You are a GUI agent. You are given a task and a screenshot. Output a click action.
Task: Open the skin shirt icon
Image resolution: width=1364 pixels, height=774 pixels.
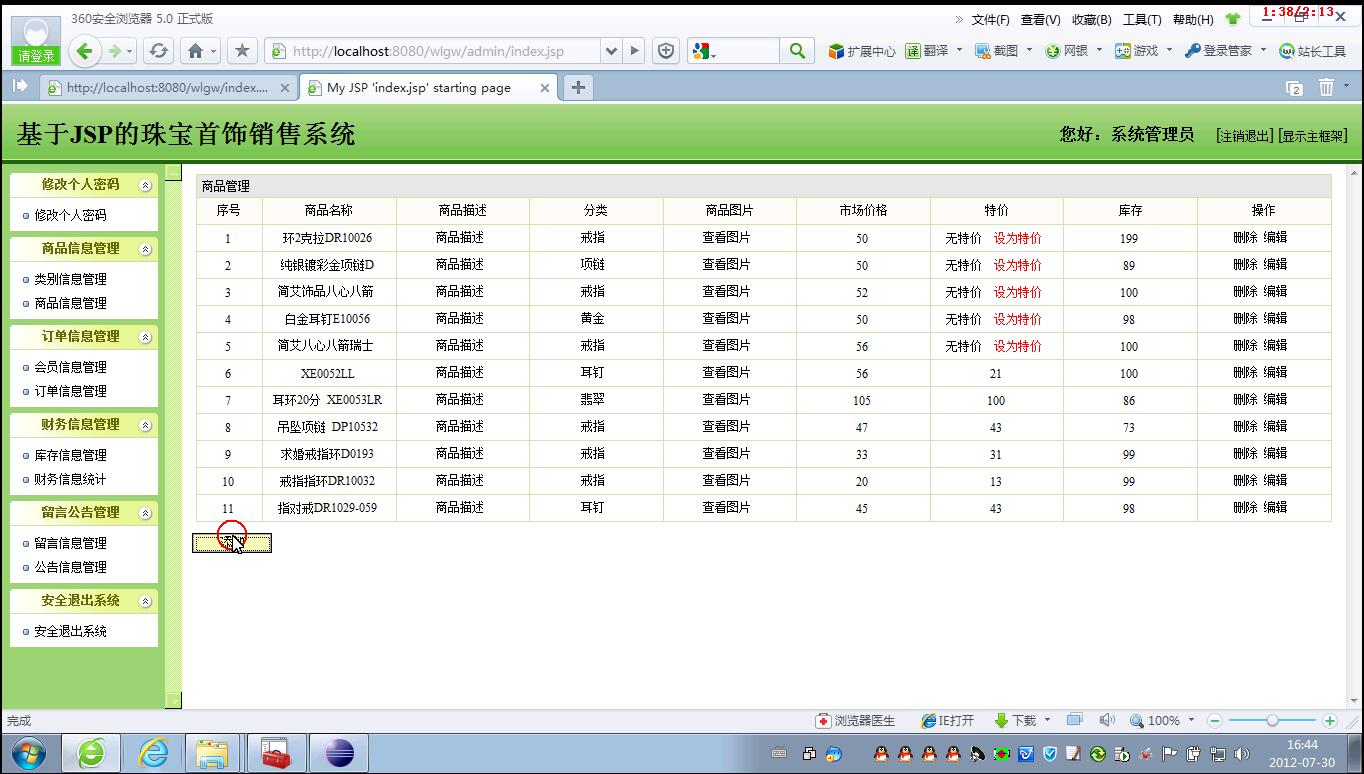1232,19
